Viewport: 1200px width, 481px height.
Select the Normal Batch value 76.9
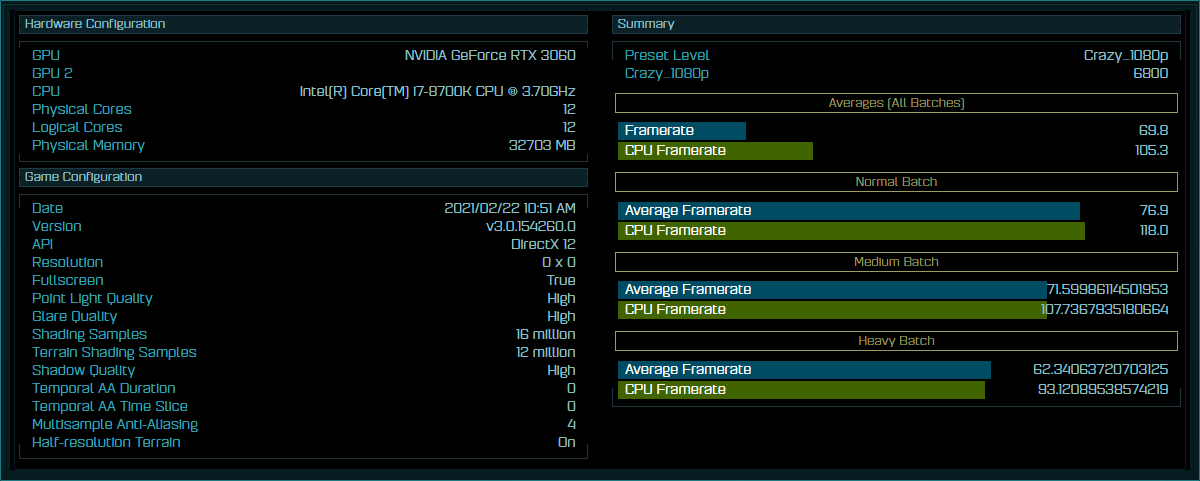[1153, 211]
